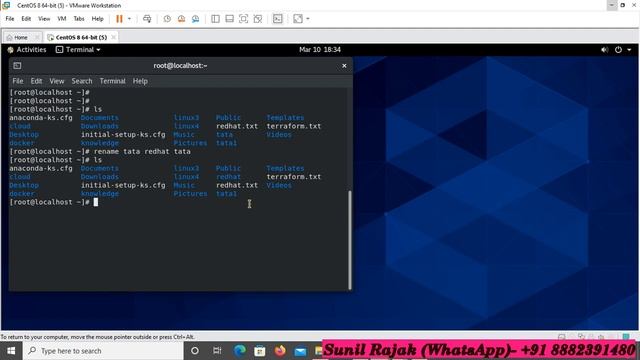Click the Windows 'Type here to search' box
This screenshot has height=360, width=640.
tap(103, 351)
